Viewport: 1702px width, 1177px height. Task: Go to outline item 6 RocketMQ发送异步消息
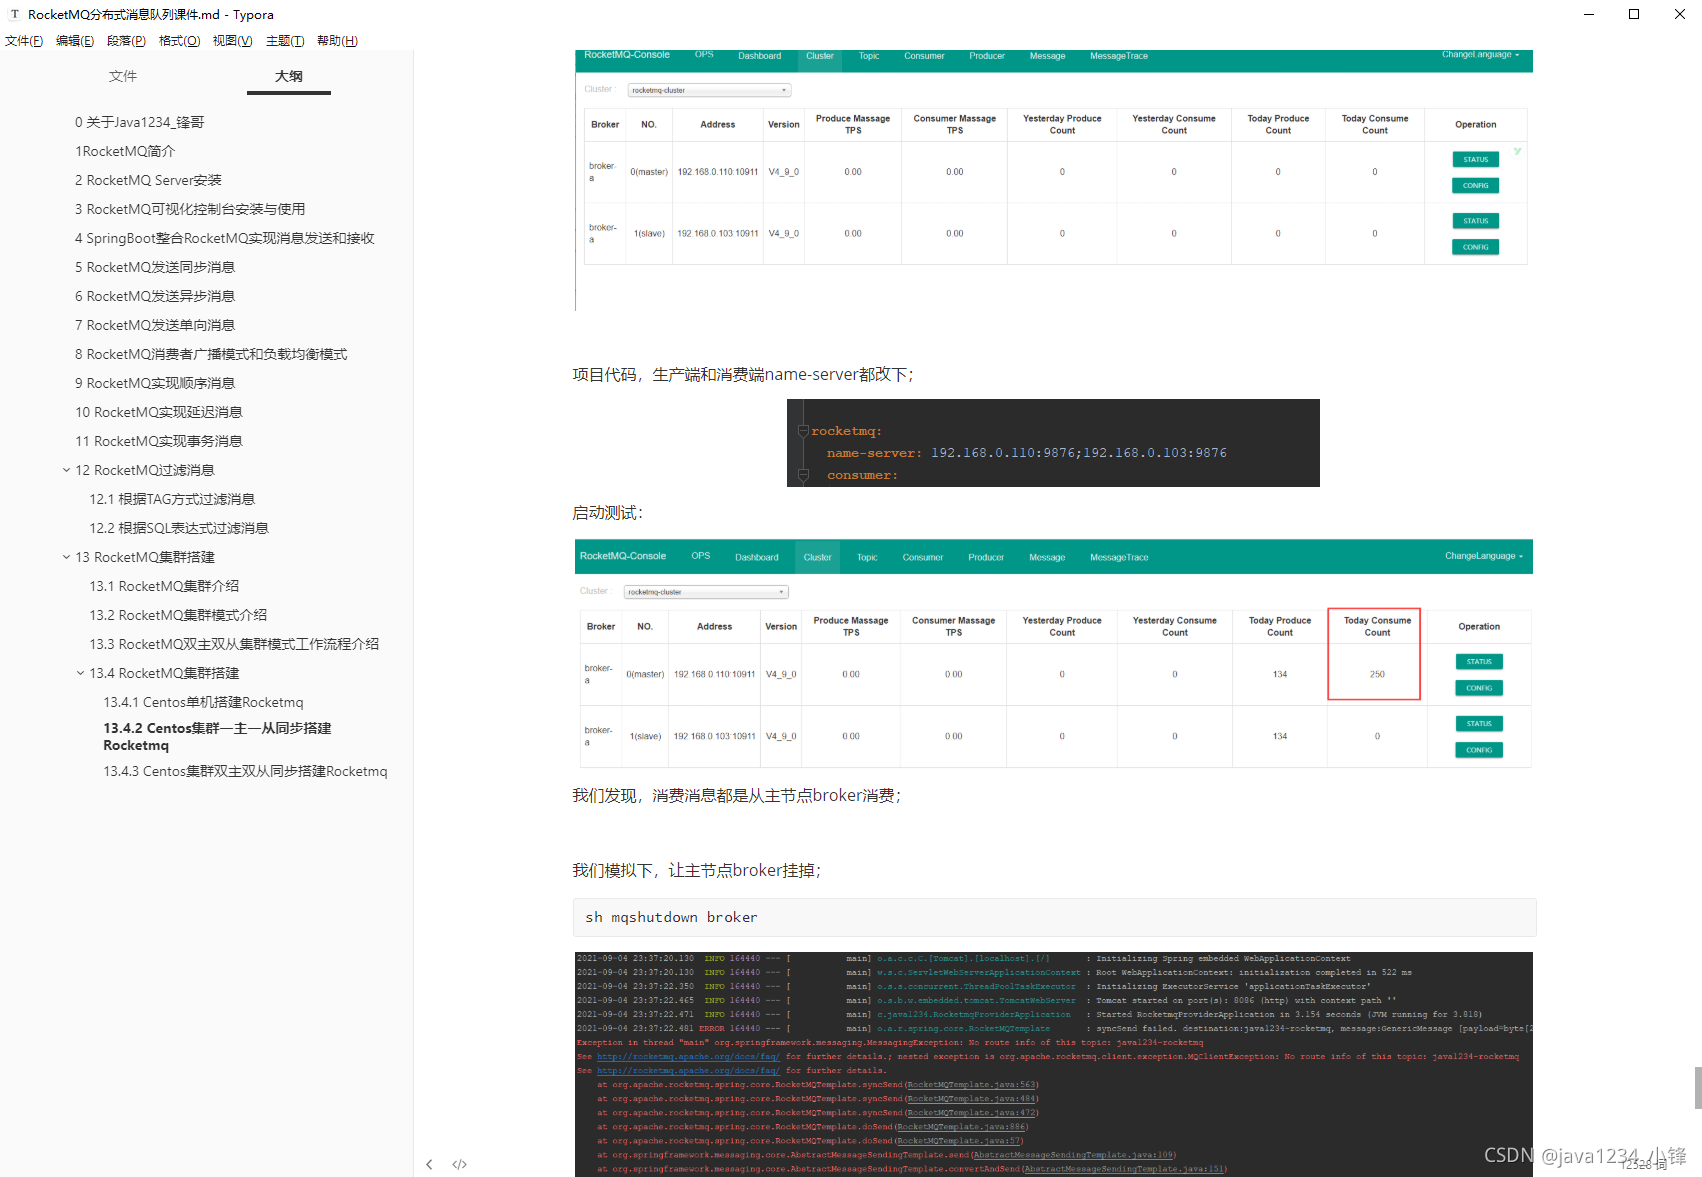tap(155, 296)
